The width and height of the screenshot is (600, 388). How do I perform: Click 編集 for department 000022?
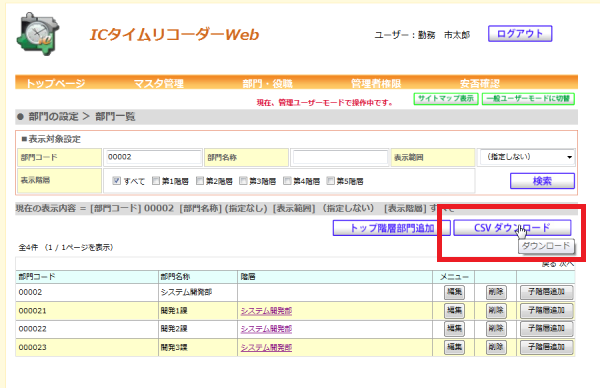[454, 329]
